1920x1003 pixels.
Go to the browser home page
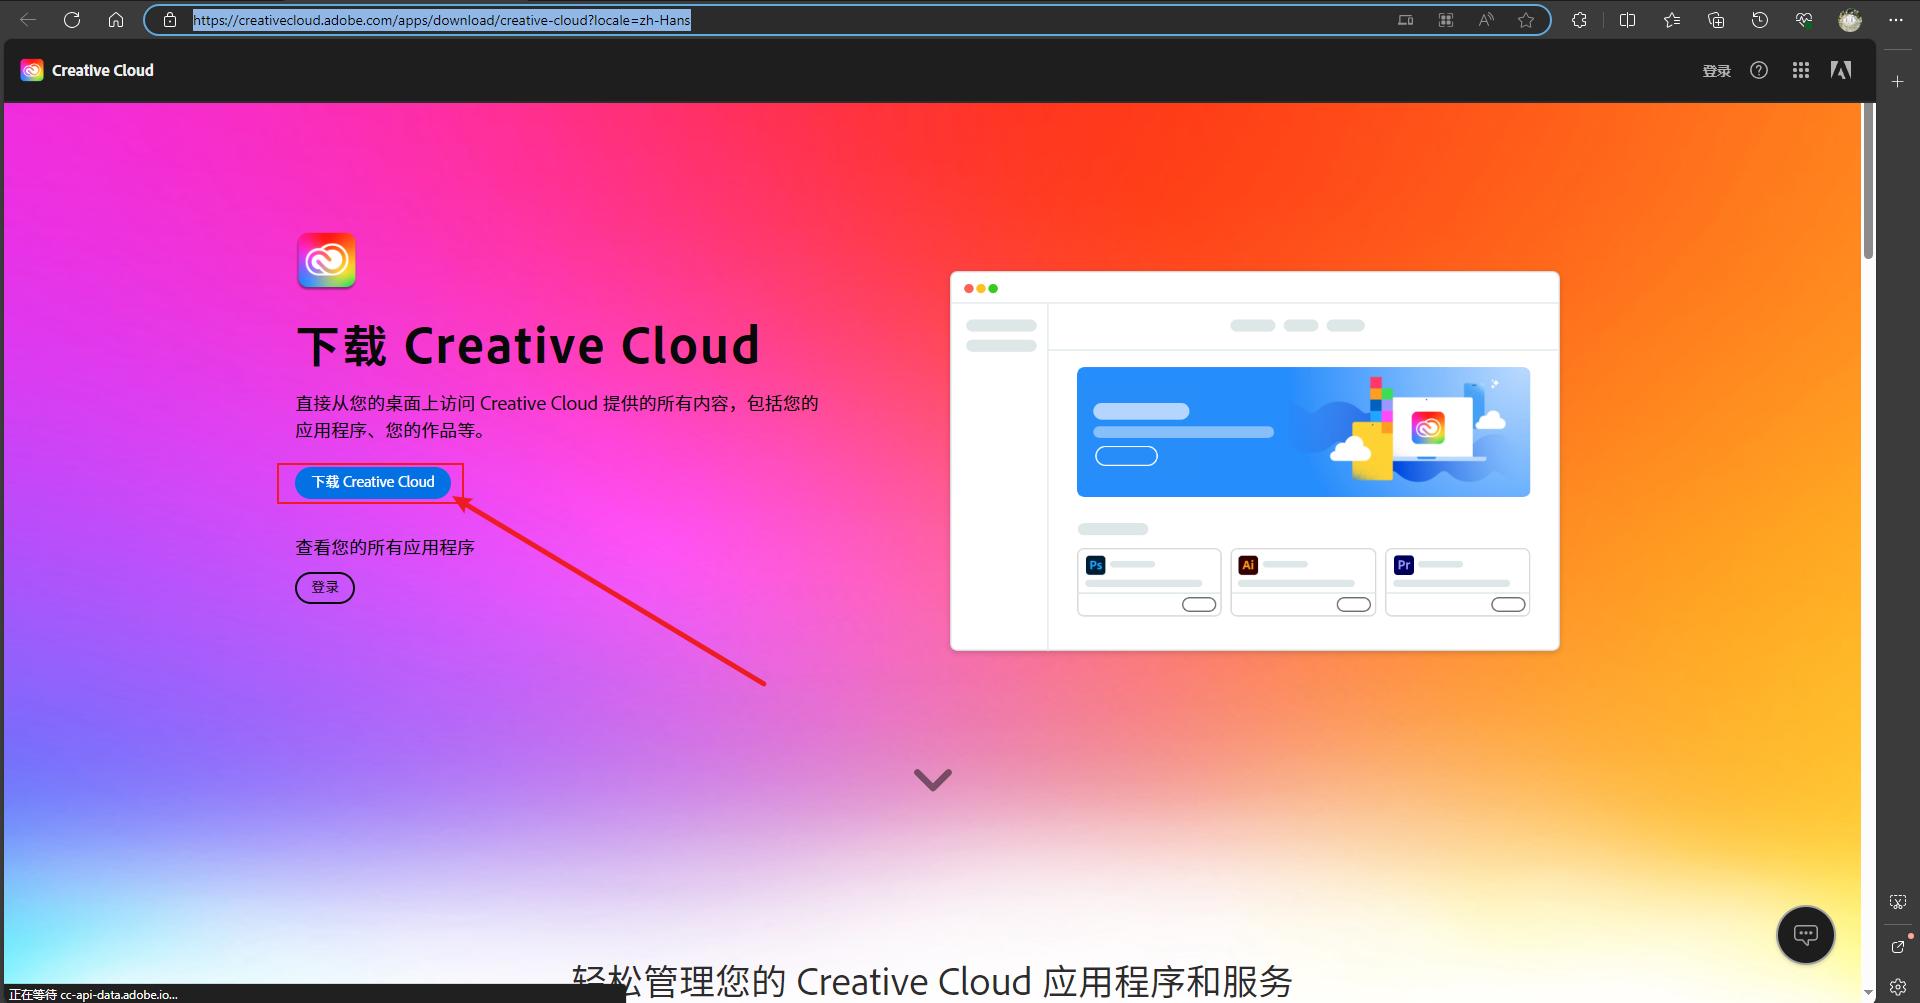[x=116, y=20]
